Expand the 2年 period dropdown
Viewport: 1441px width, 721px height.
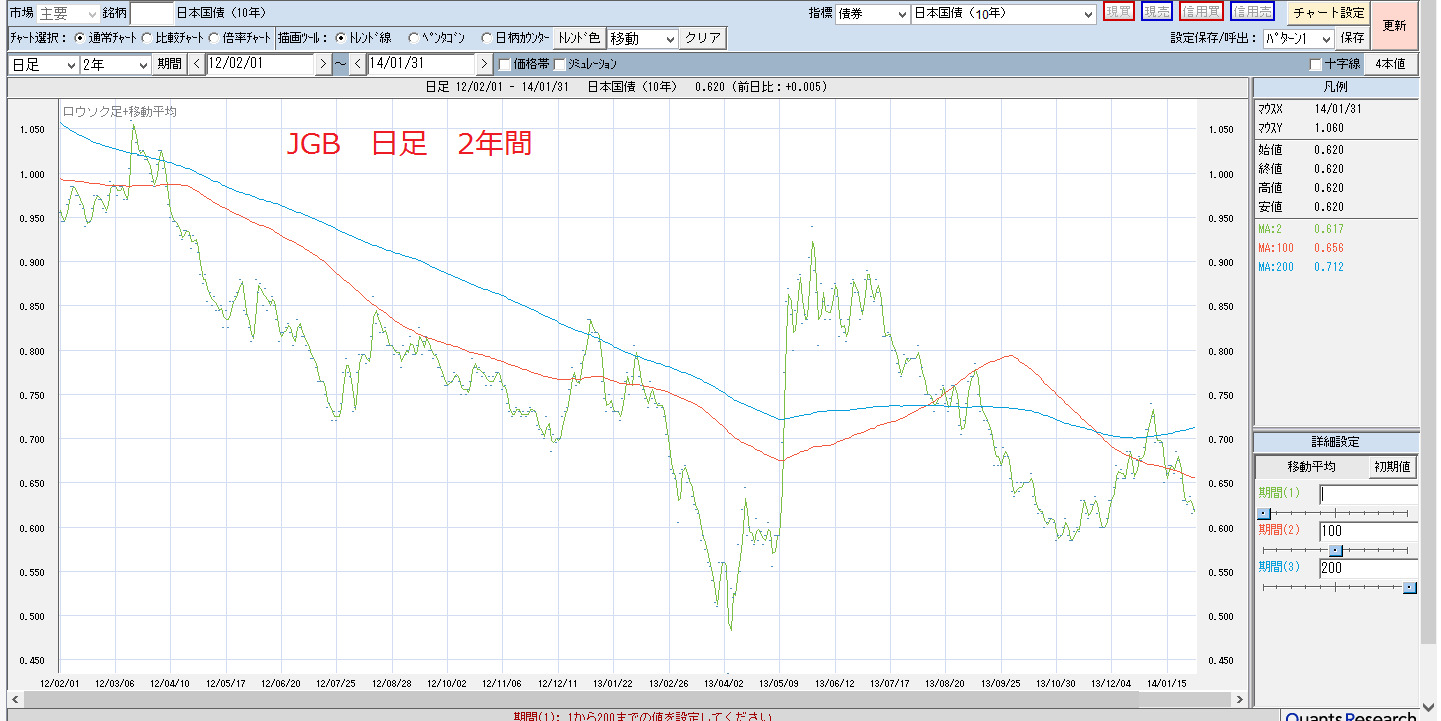tap(115, 64)
